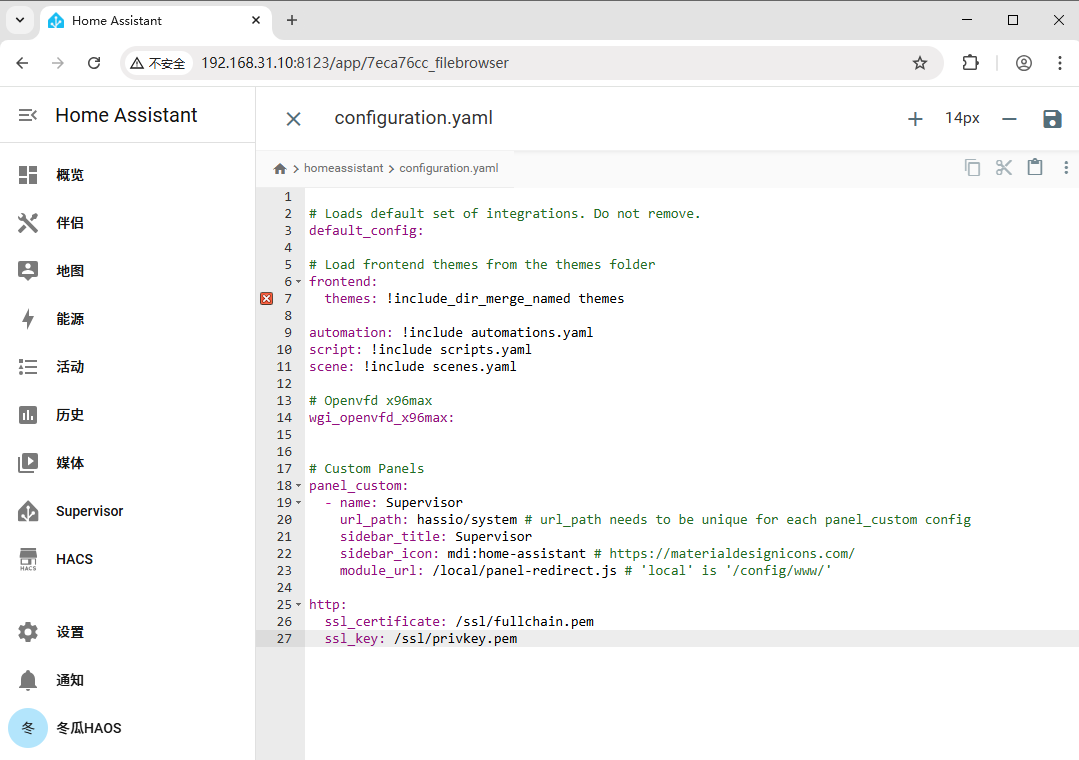This screenshot has height=760, width=1079.
Task: Go back in browser history
Action: tap(22, 63)
